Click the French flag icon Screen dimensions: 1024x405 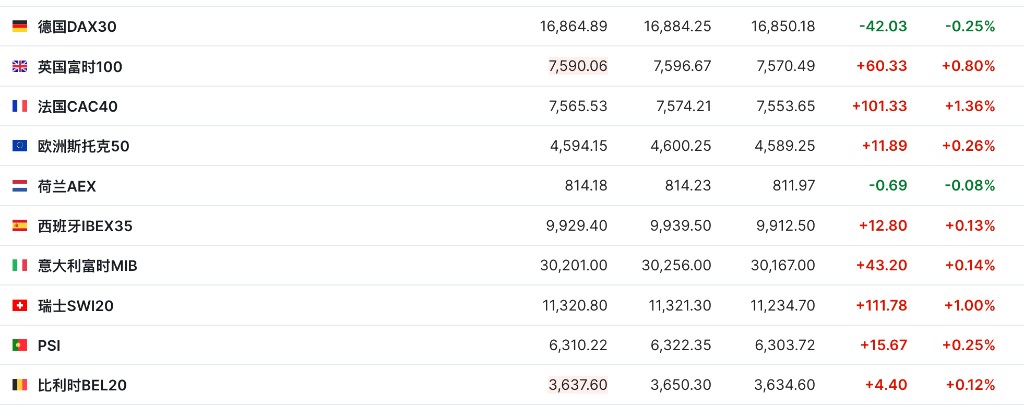(x=20, y=106)
